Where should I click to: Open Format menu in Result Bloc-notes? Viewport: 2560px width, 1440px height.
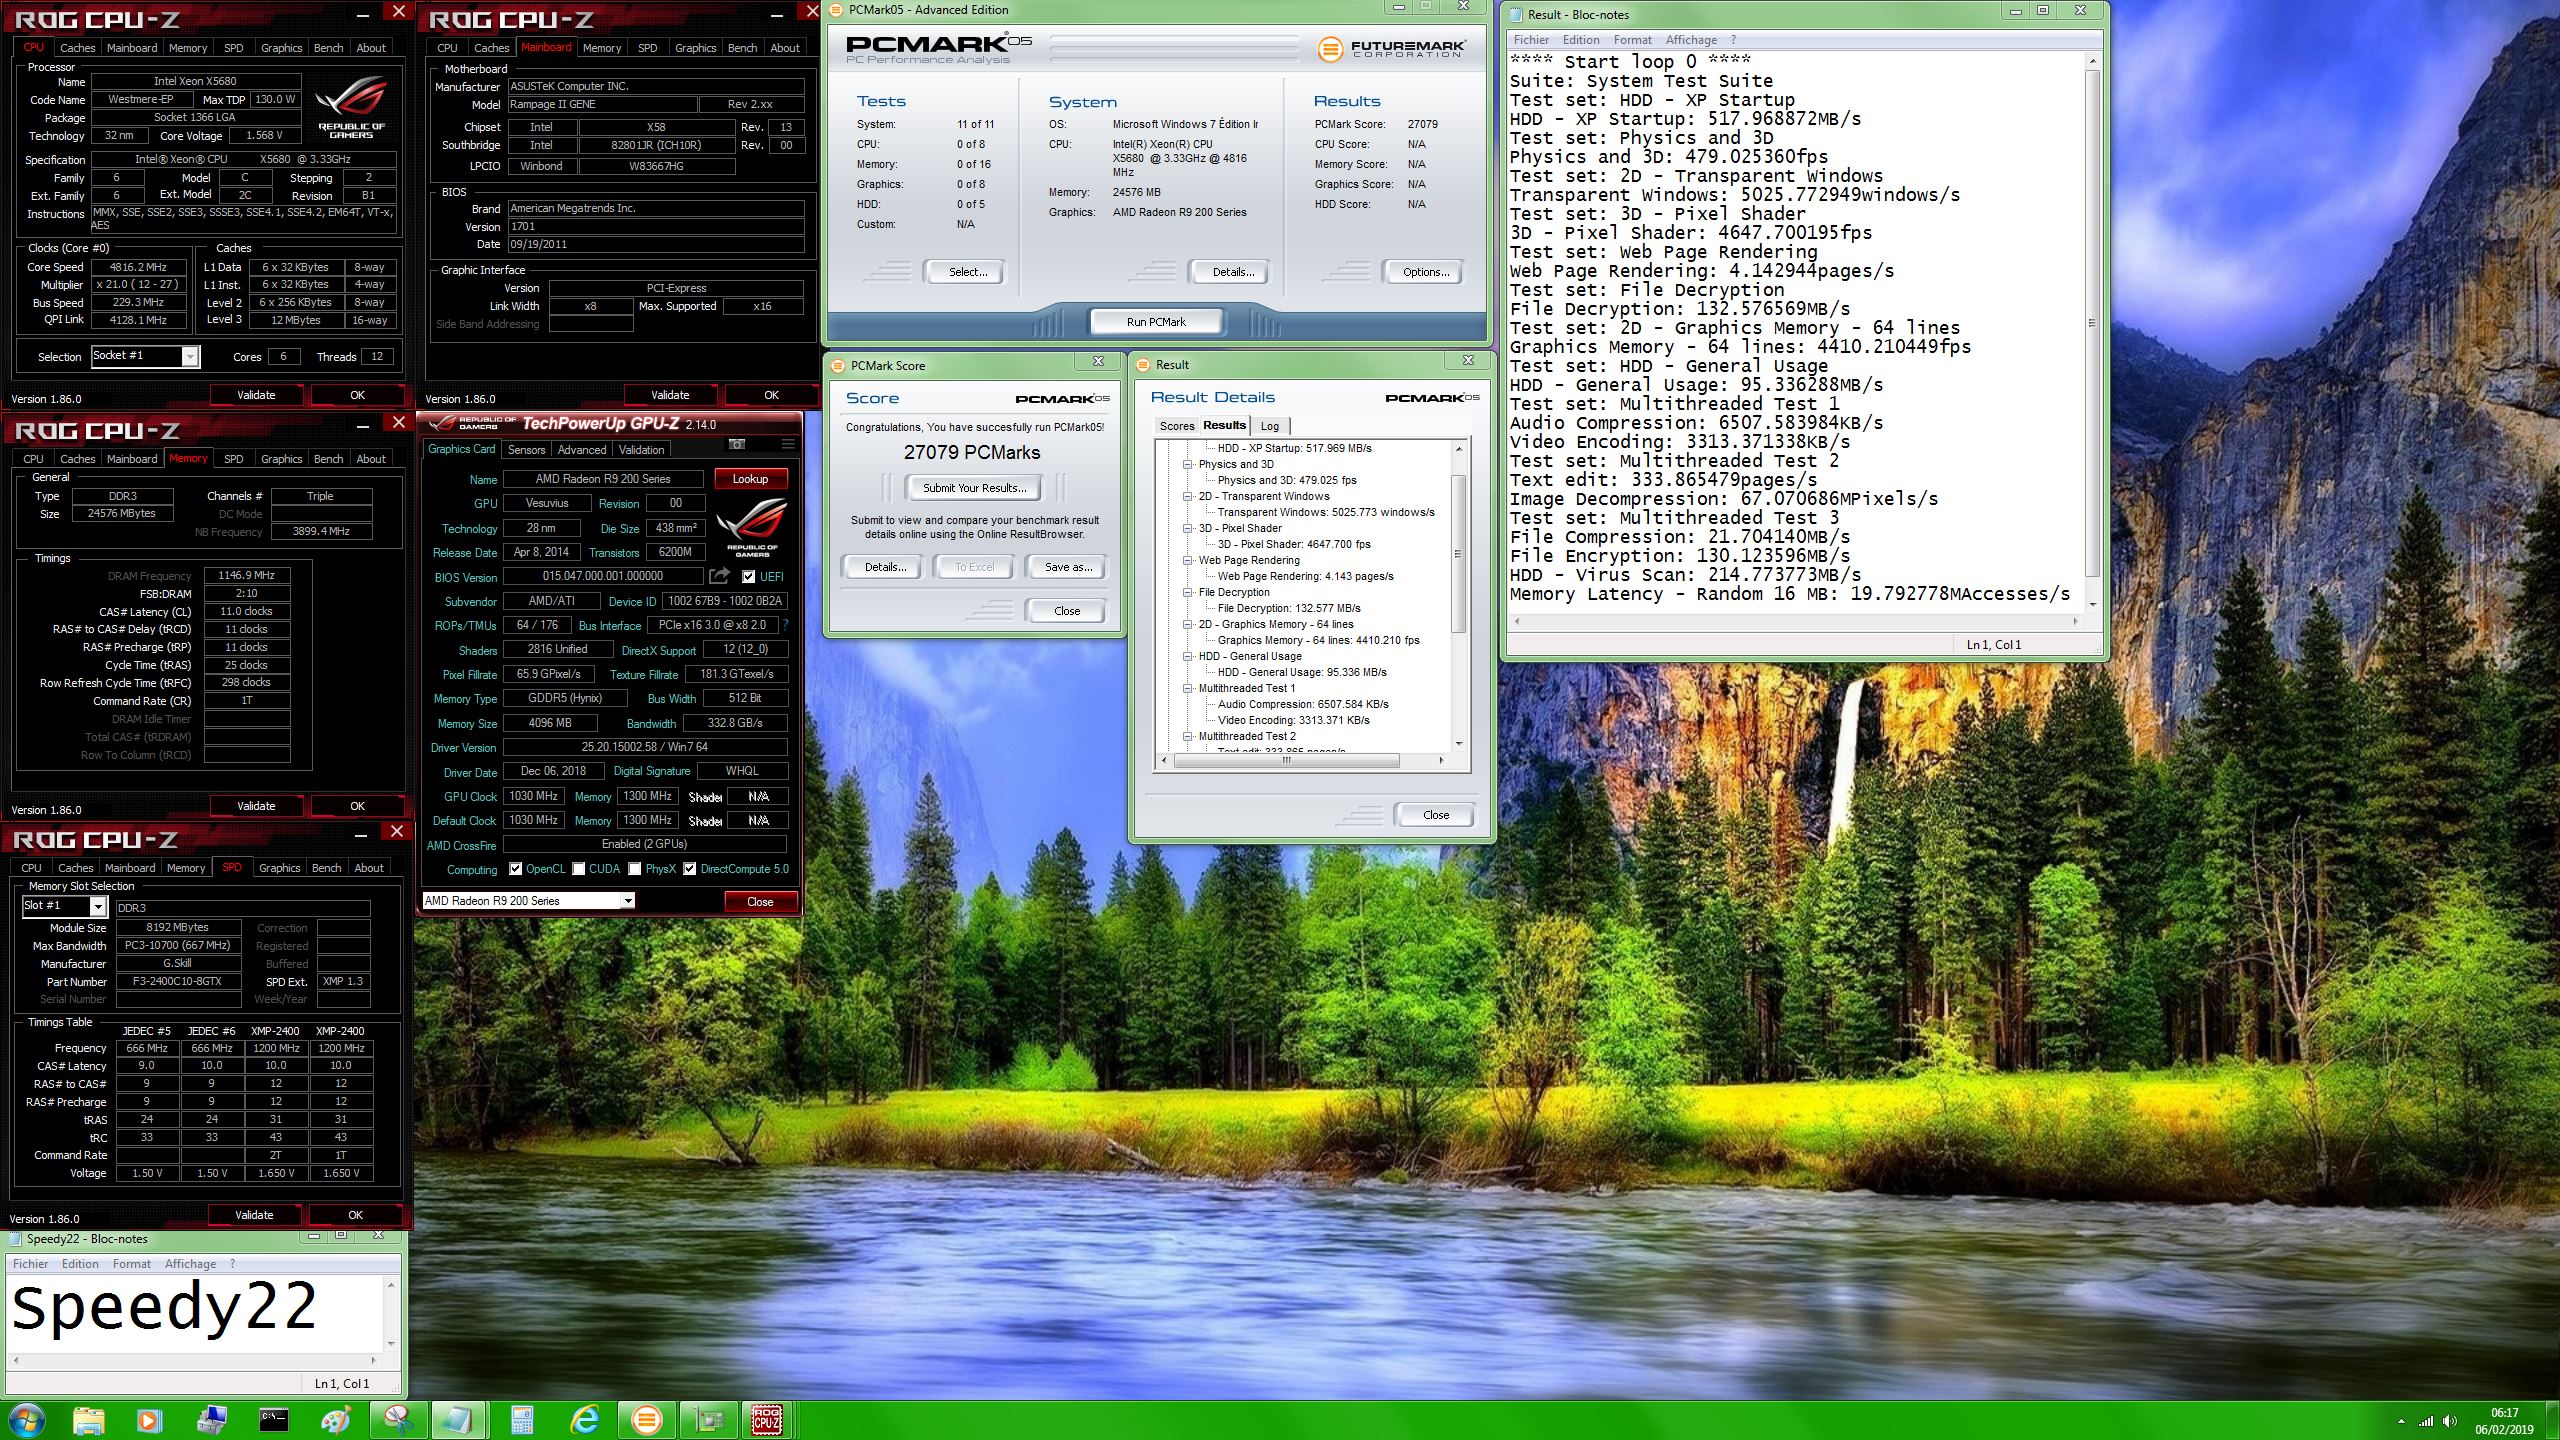tap(1632, 40)
